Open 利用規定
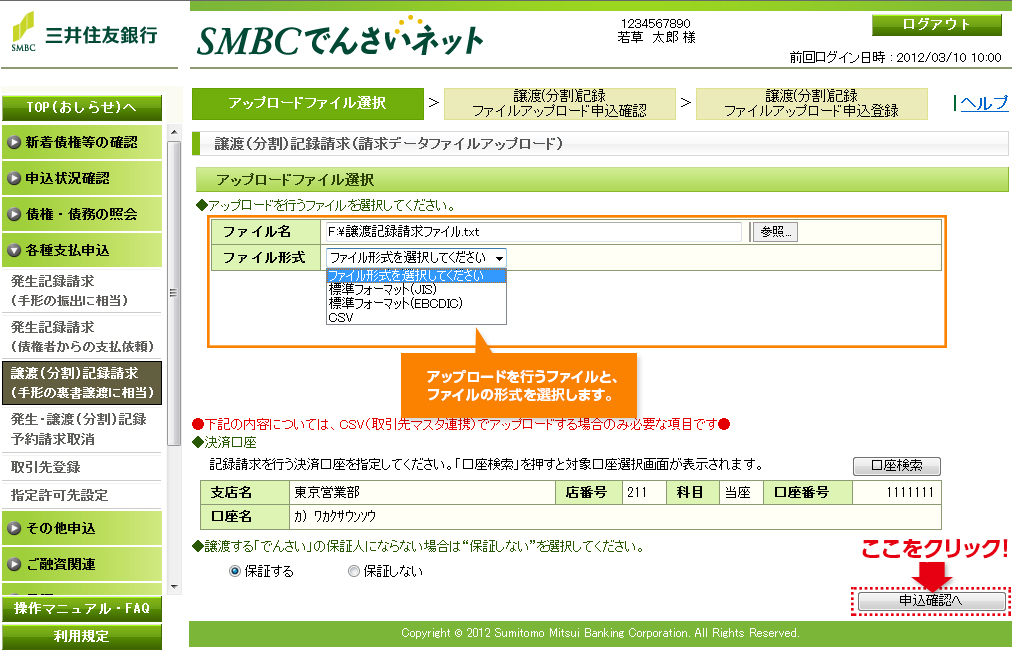Screen dimensions: 1012x650 (82, 636)
